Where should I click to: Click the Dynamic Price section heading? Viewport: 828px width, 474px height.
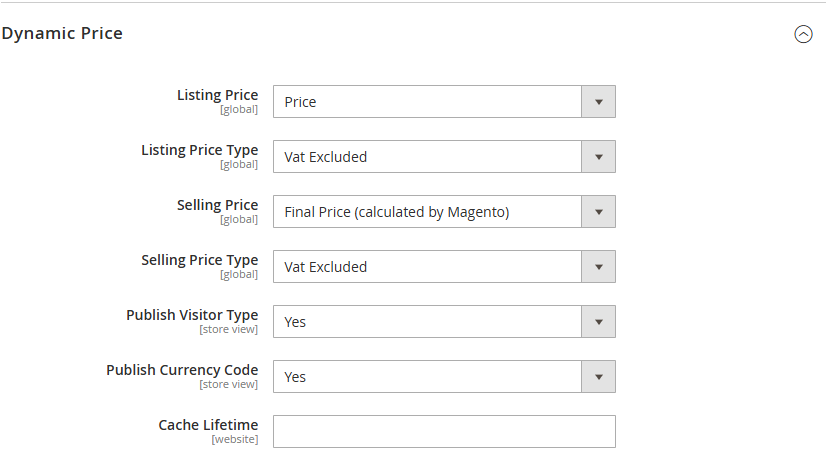click(x=62, y=33)
